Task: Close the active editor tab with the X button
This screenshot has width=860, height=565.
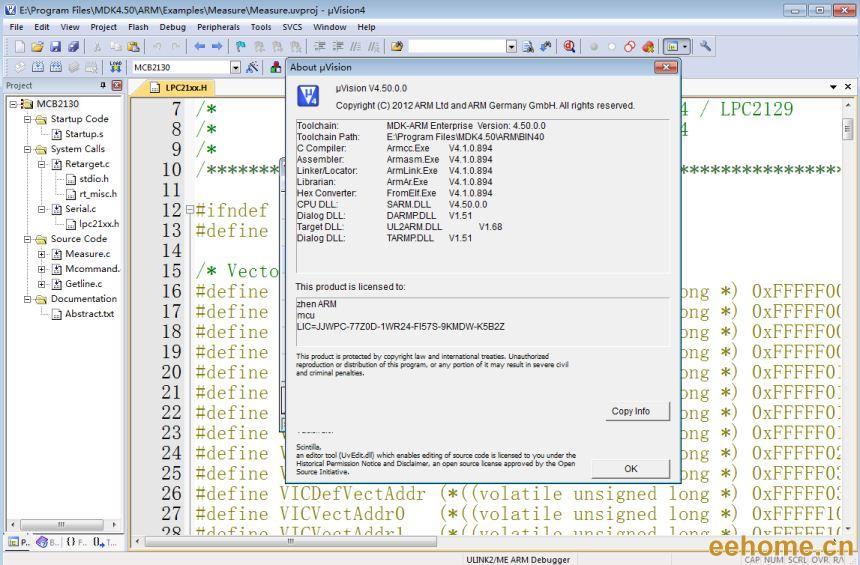Action: [x=848, y=87]
